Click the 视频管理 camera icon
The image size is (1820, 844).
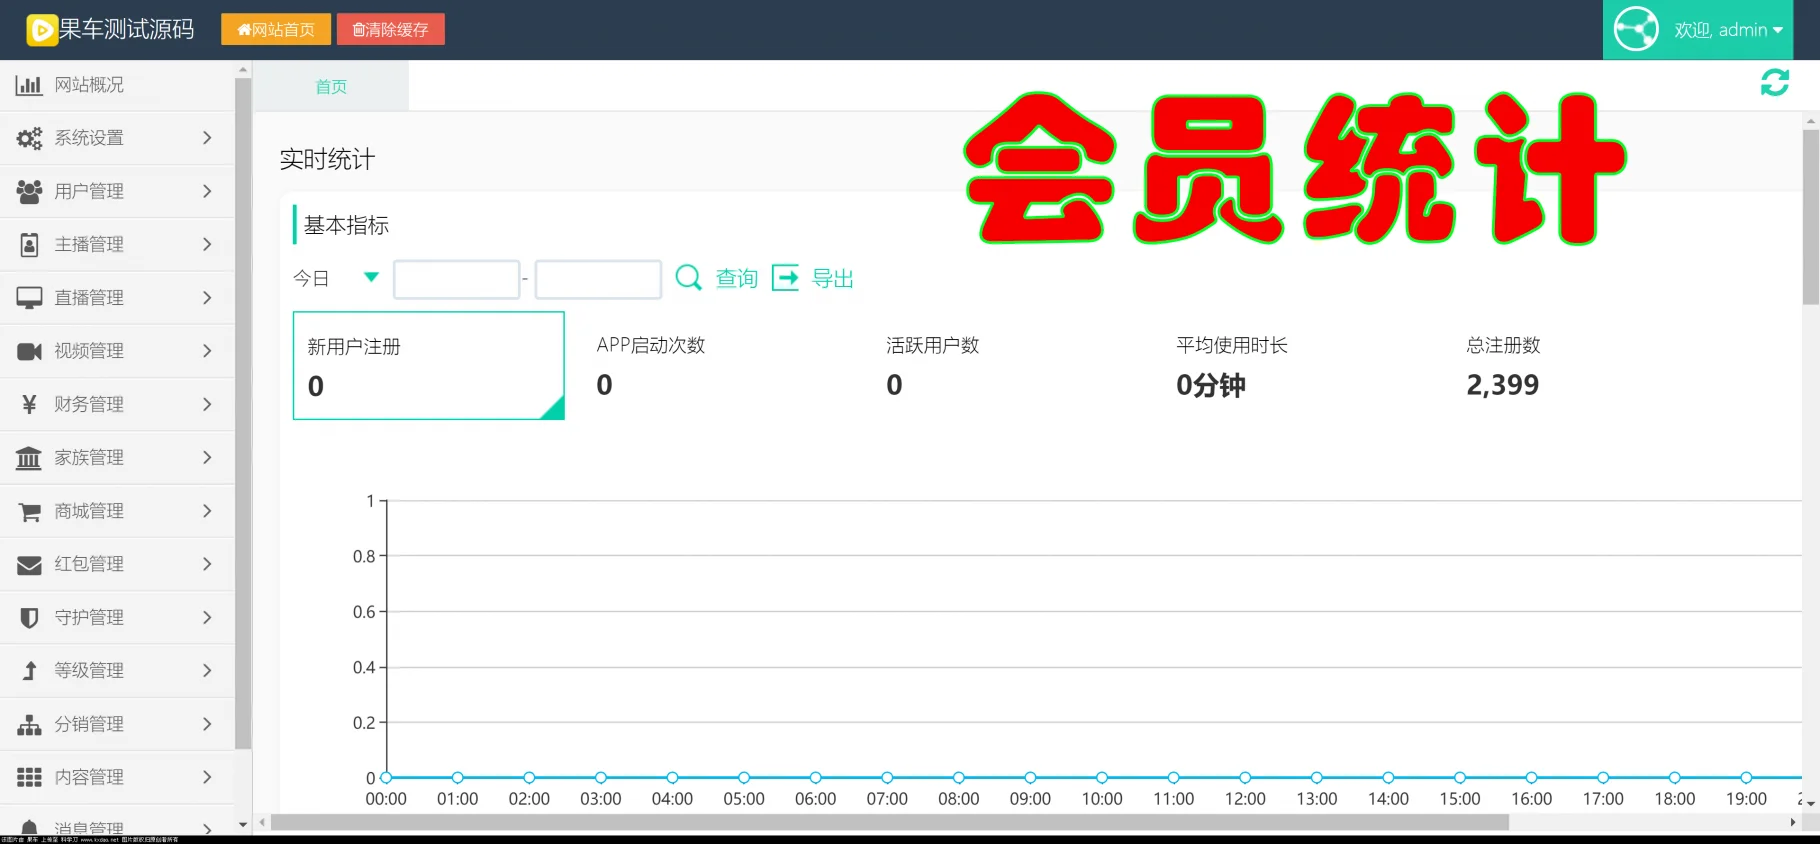[29, 351]
